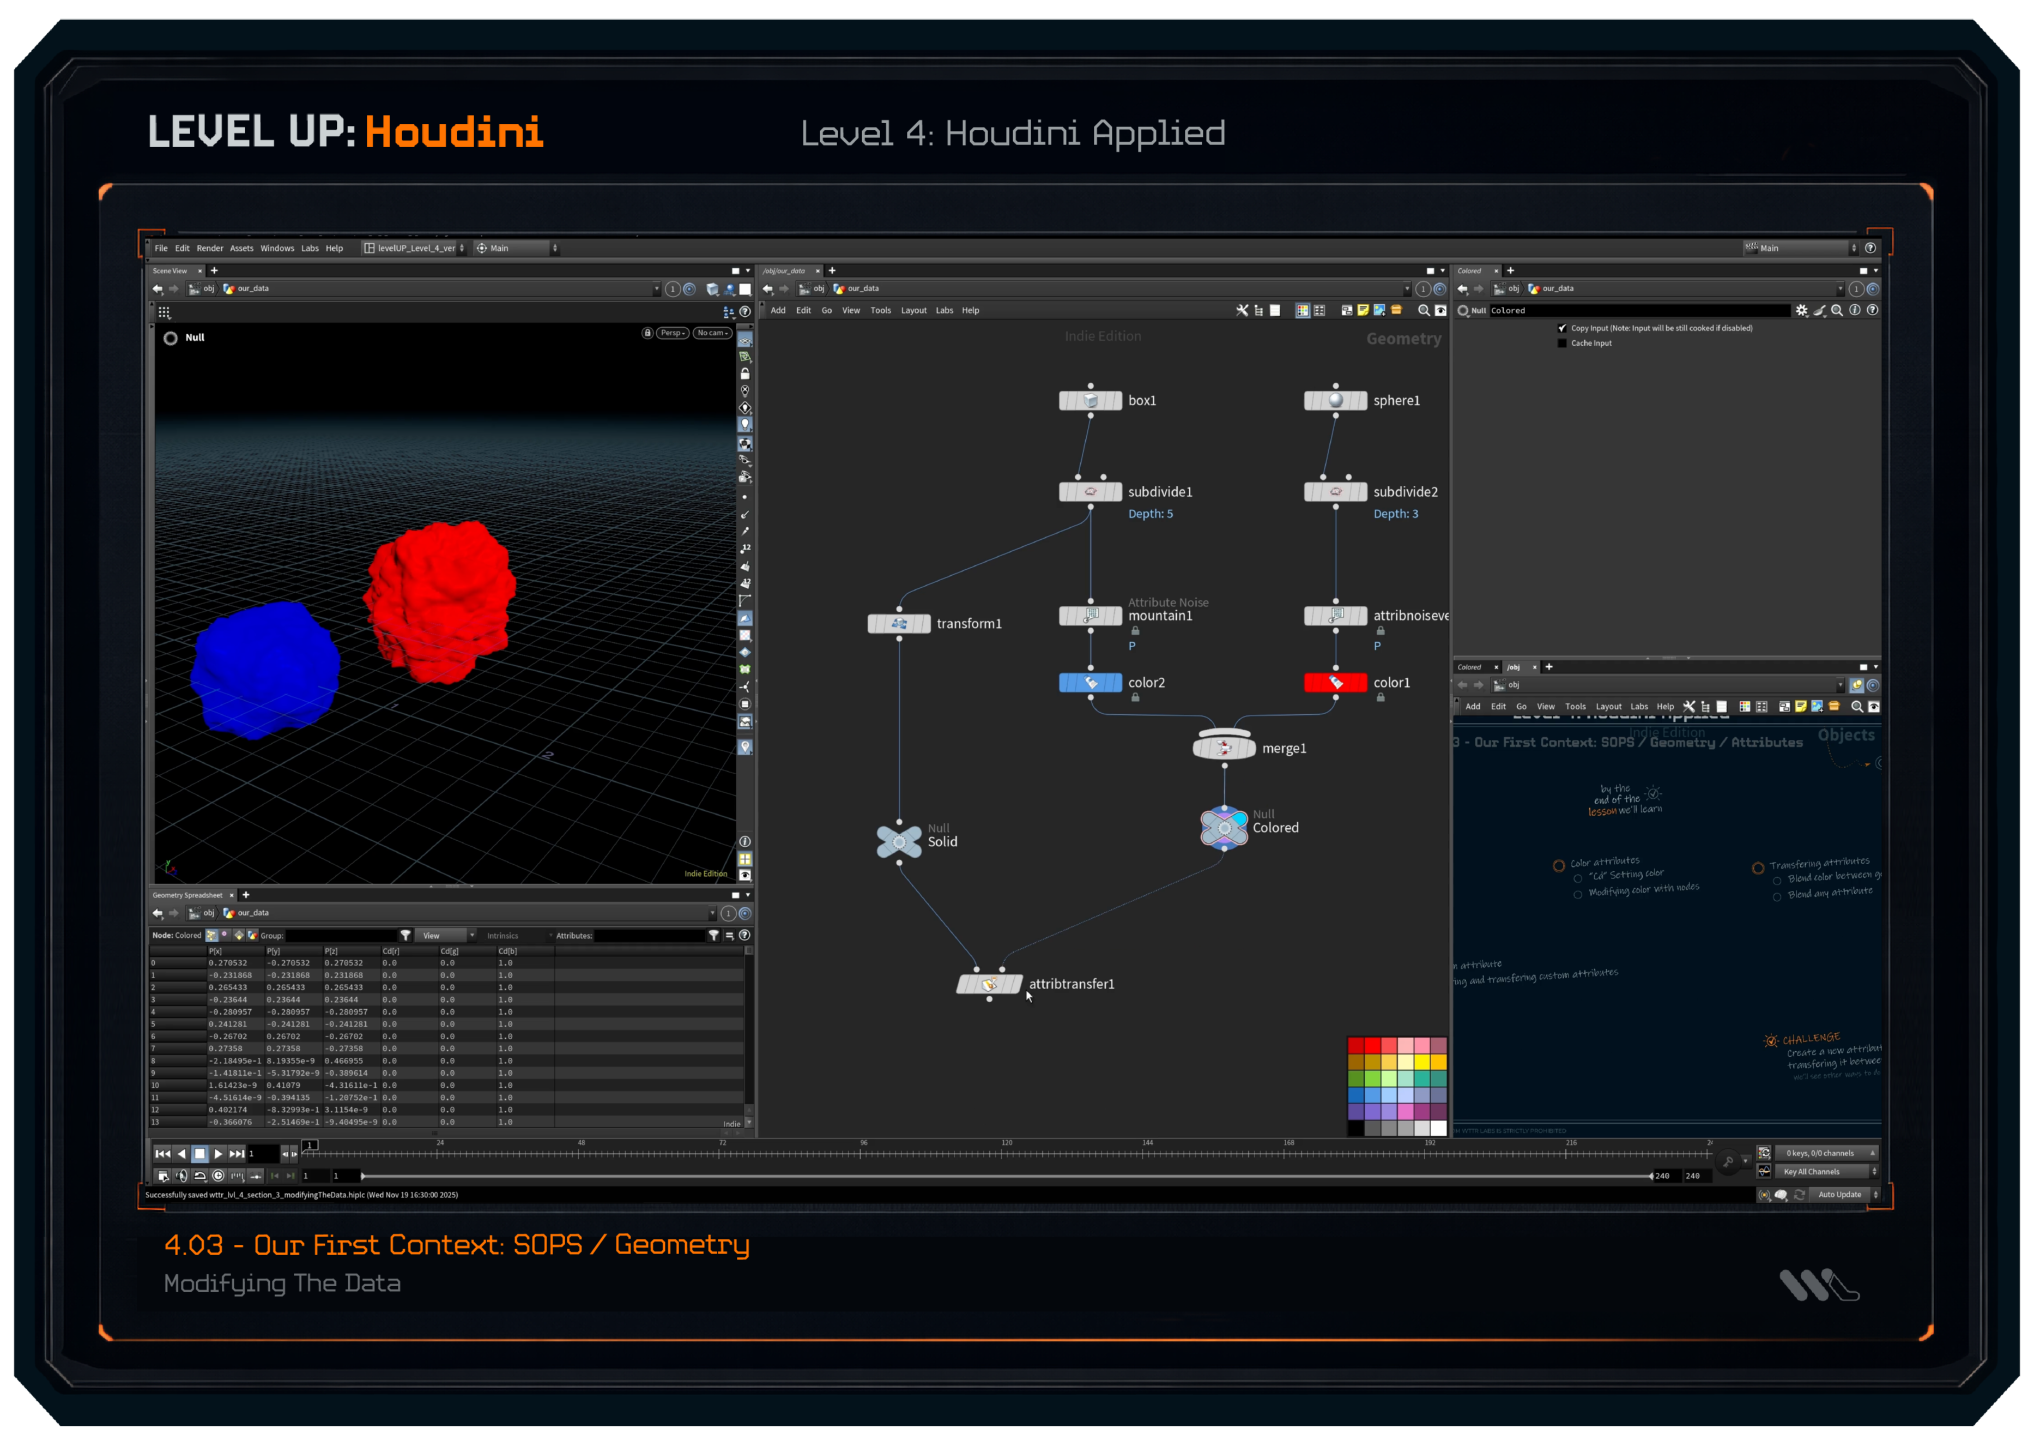Screen dimensions: 2028x1440
Task: Toggle real-time playback clock icon
Action: 218,1176
